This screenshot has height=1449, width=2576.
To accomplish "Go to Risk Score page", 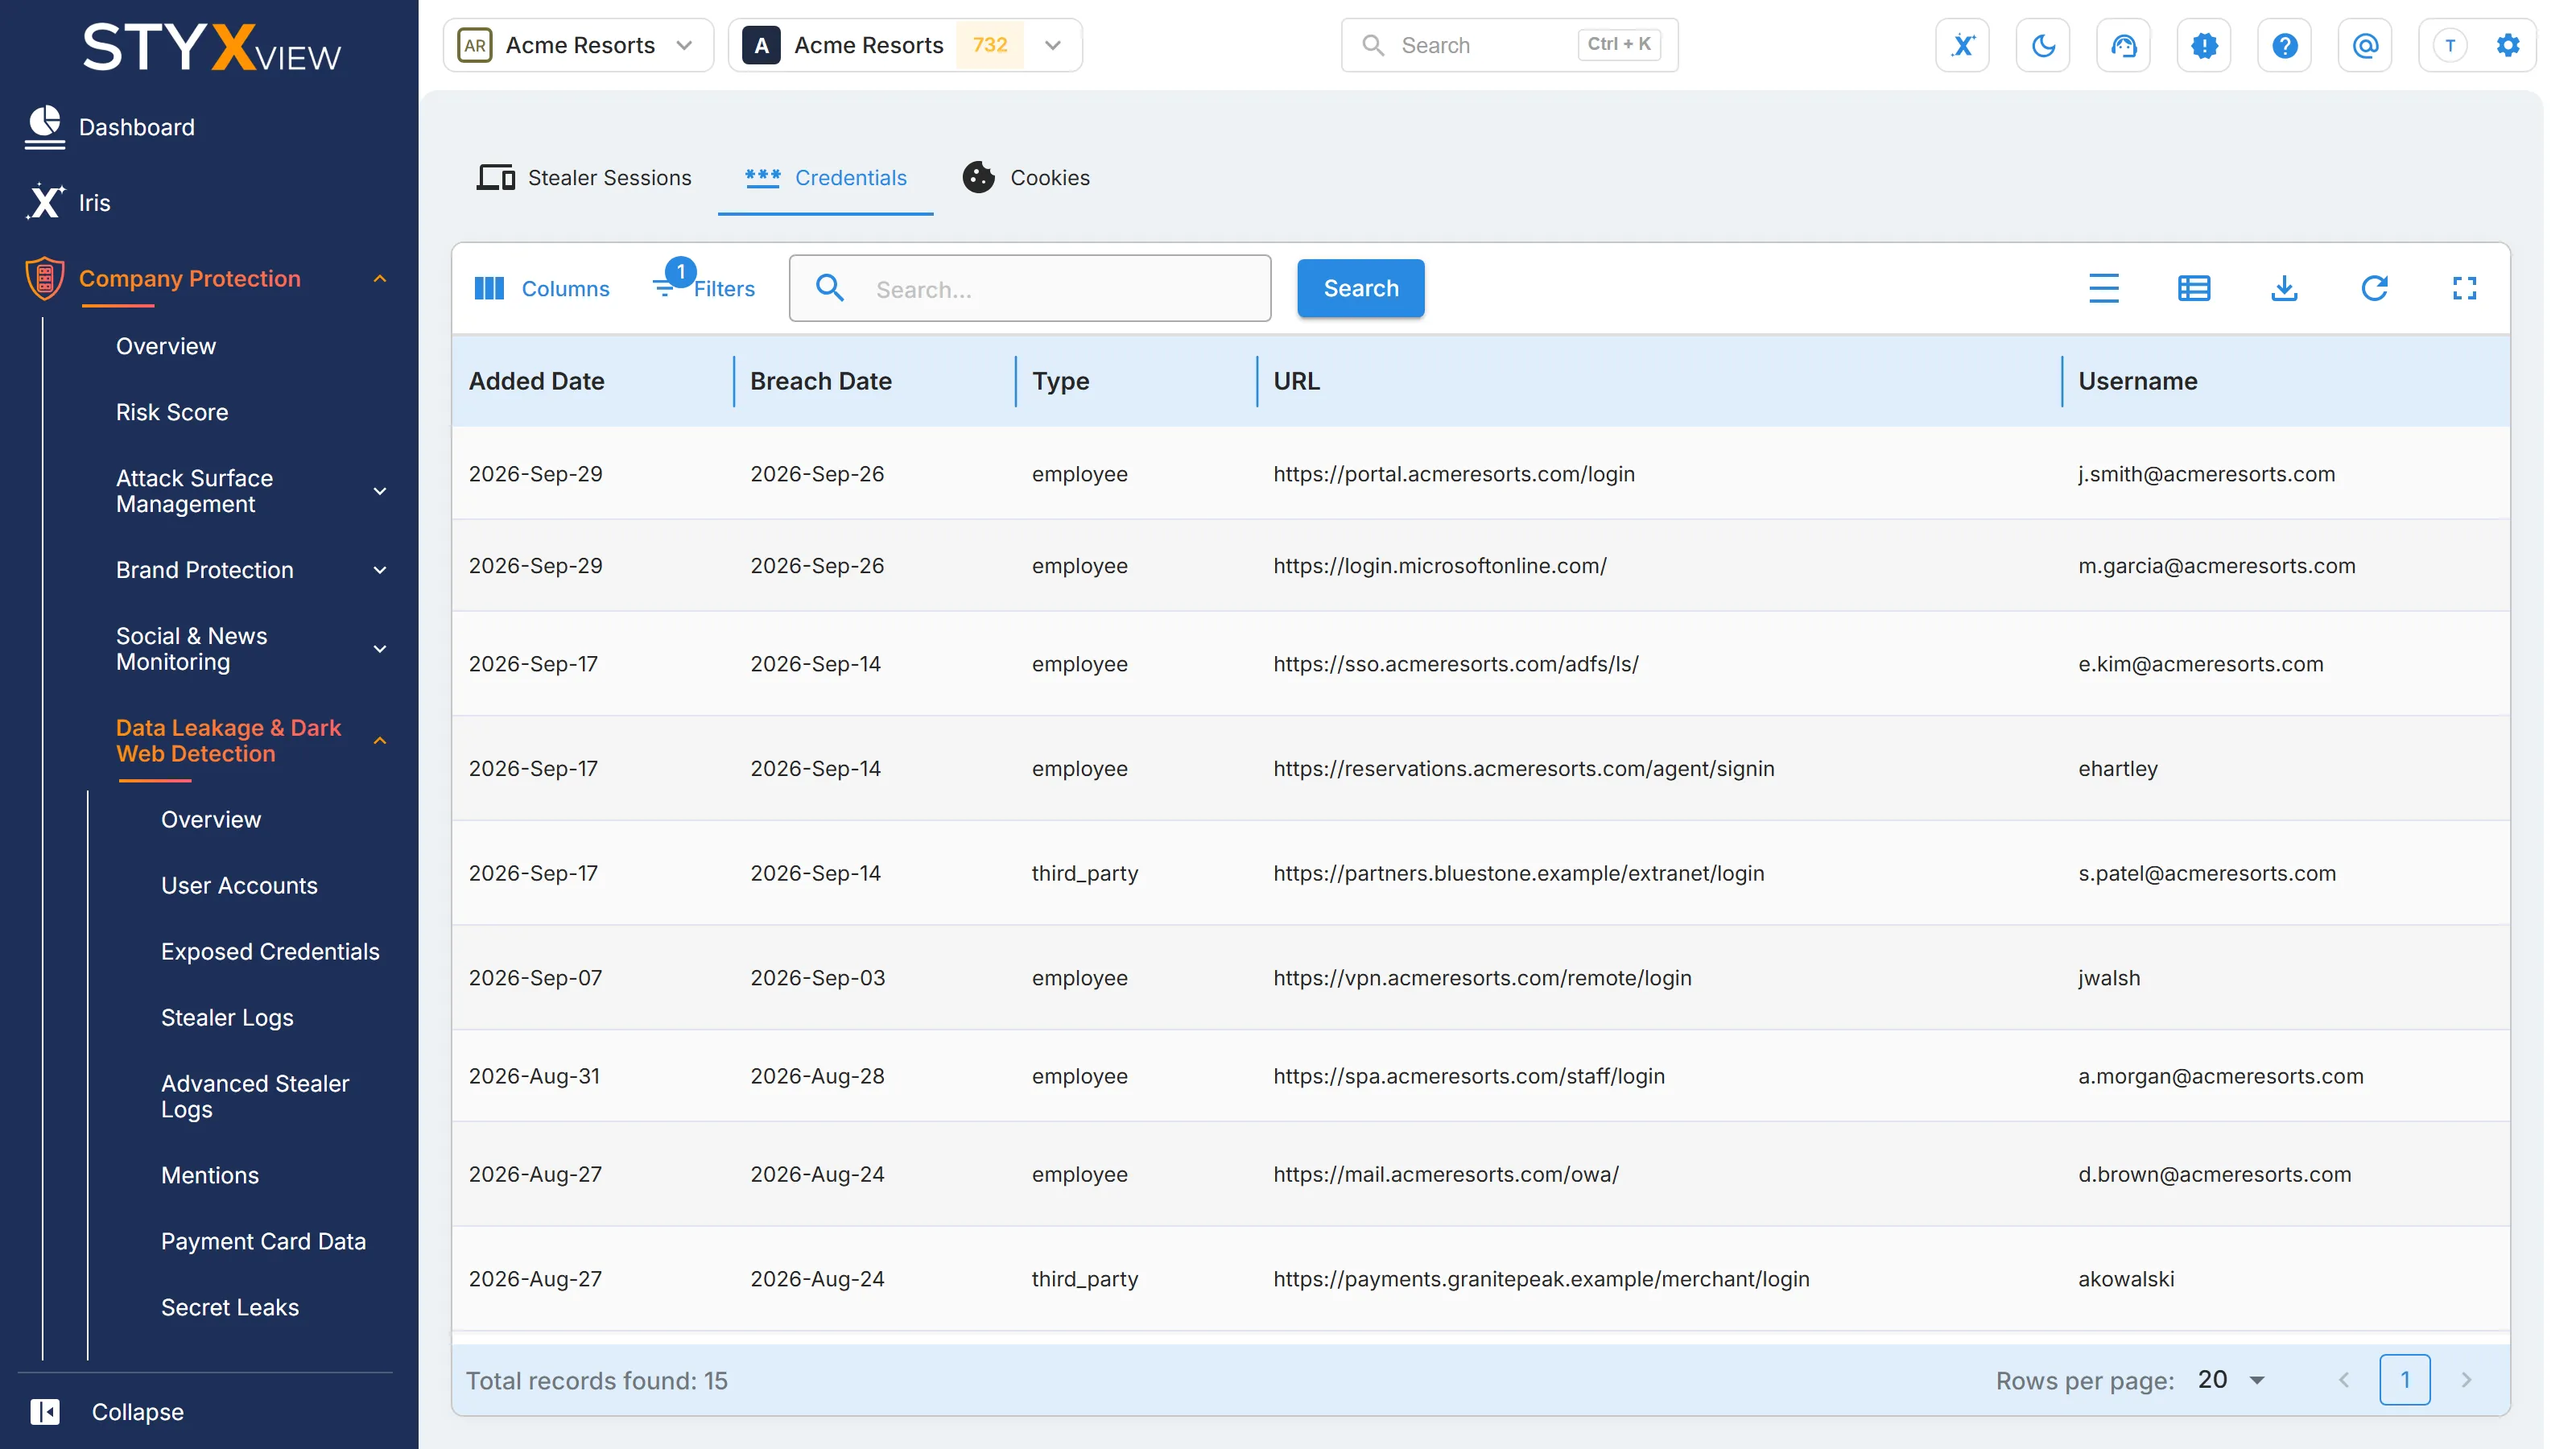I will coord(172,412).
